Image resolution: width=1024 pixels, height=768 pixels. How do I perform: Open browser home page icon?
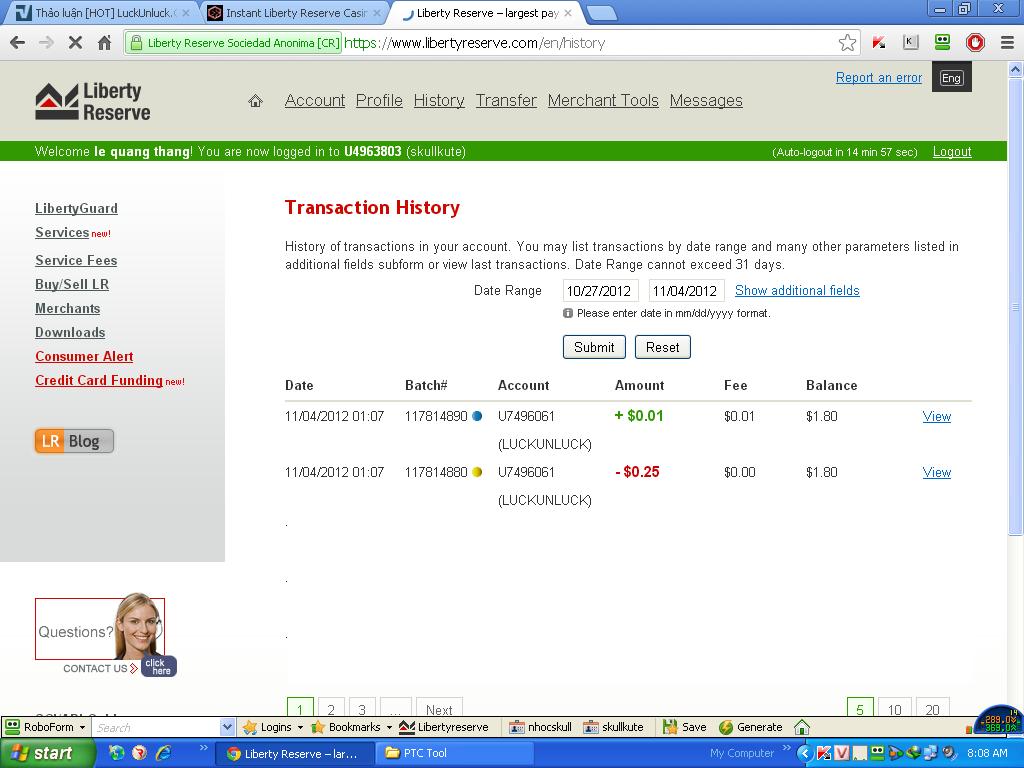click(104, 43)
